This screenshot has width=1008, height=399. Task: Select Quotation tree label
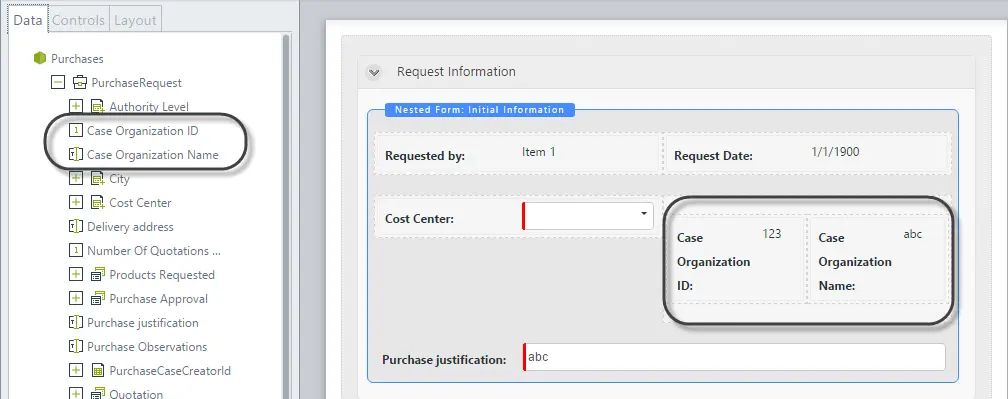(x=136, y=394)
